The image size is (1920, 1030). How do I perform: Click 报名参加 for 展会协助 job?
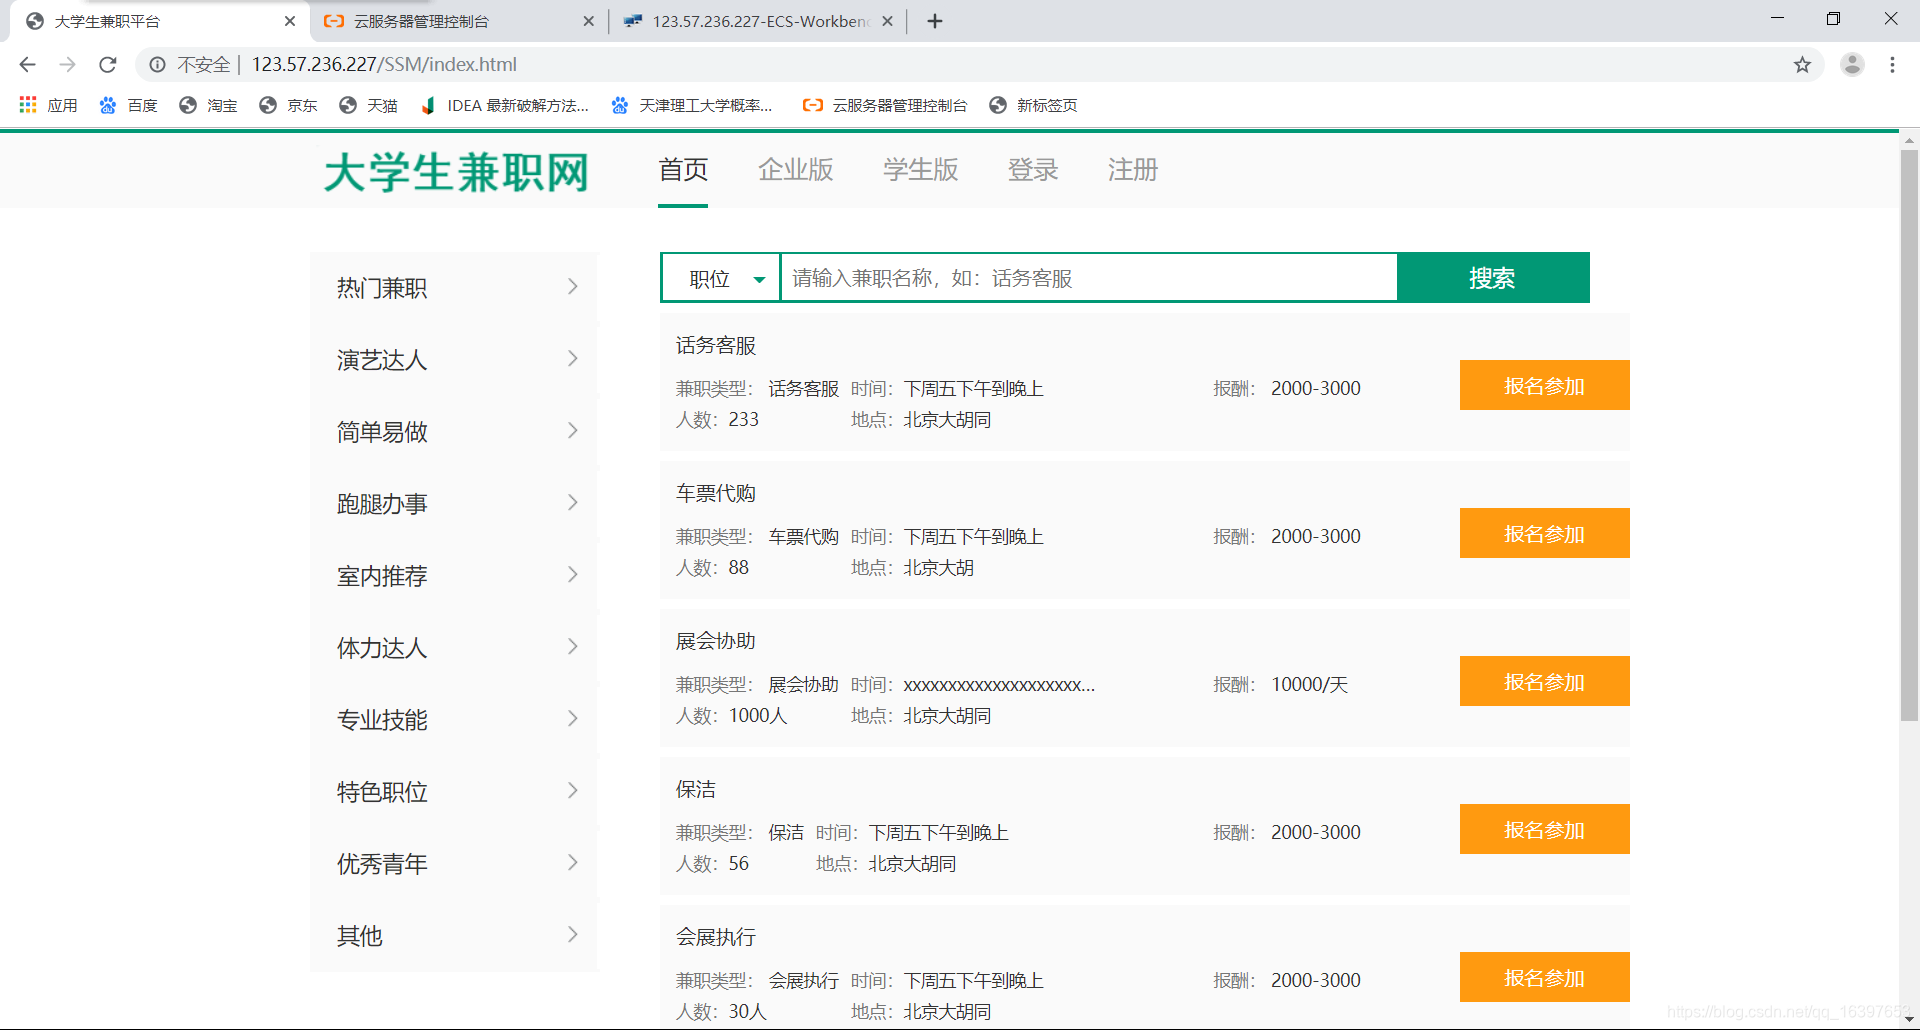1544,681
